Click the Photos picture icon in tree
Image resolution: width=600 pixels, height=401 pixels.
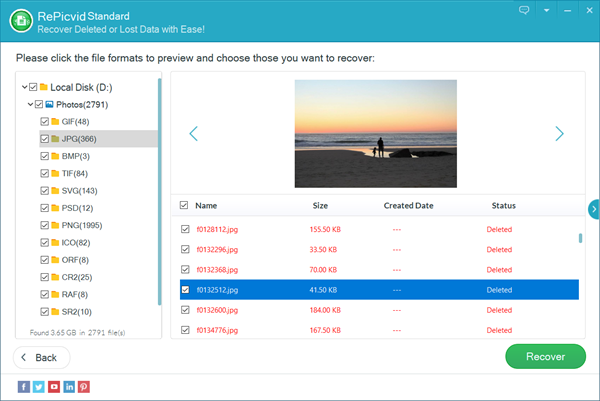click(x=49, y=104)
